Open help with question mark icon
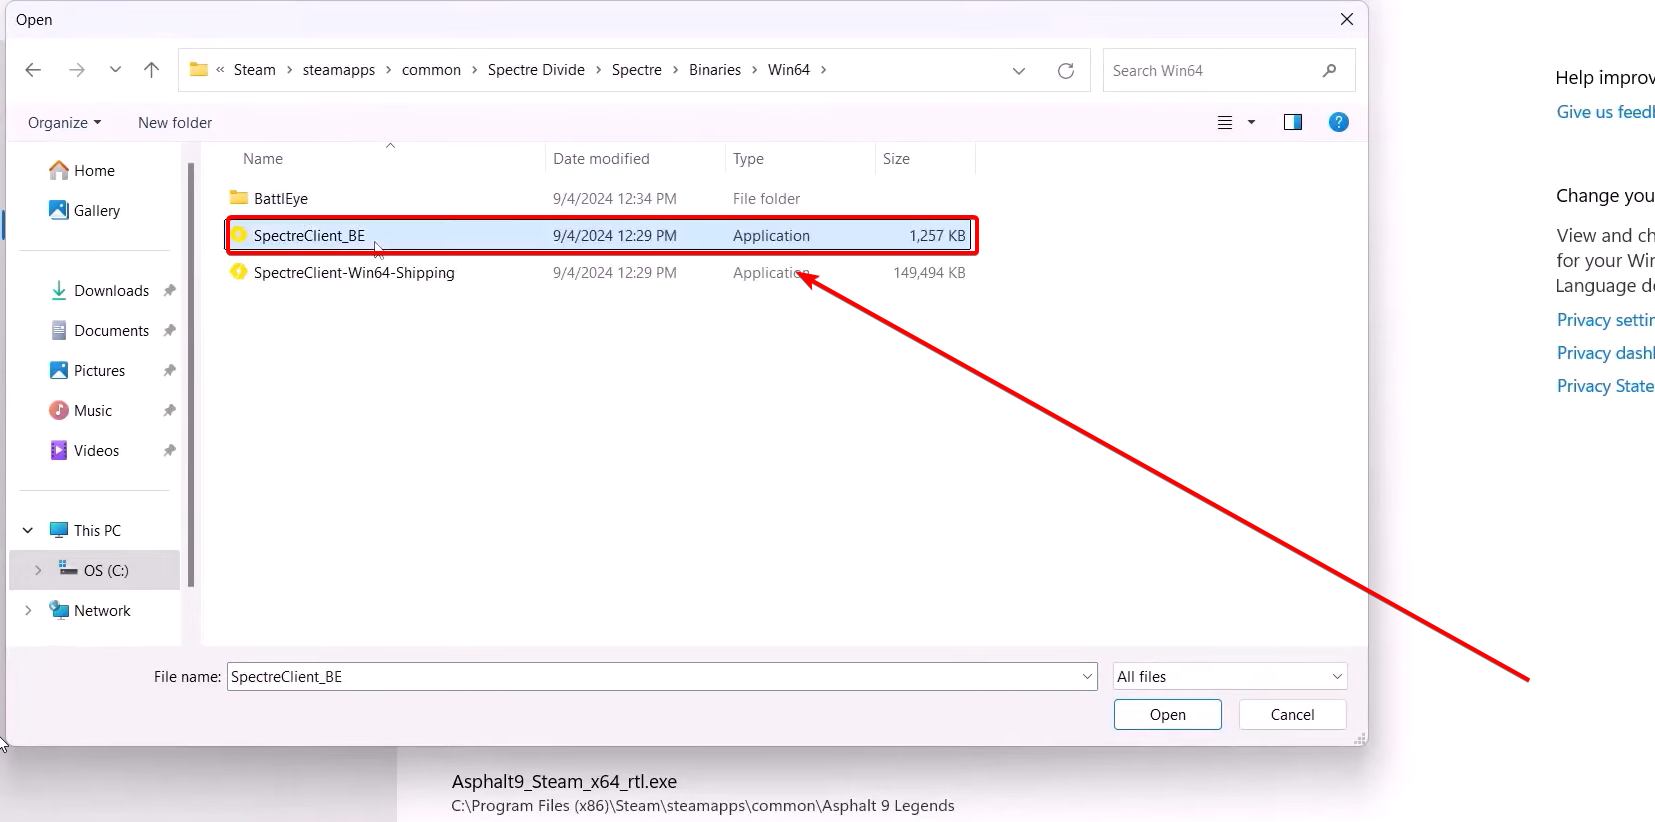The image size is (1655, 822). click(1339, 122)
